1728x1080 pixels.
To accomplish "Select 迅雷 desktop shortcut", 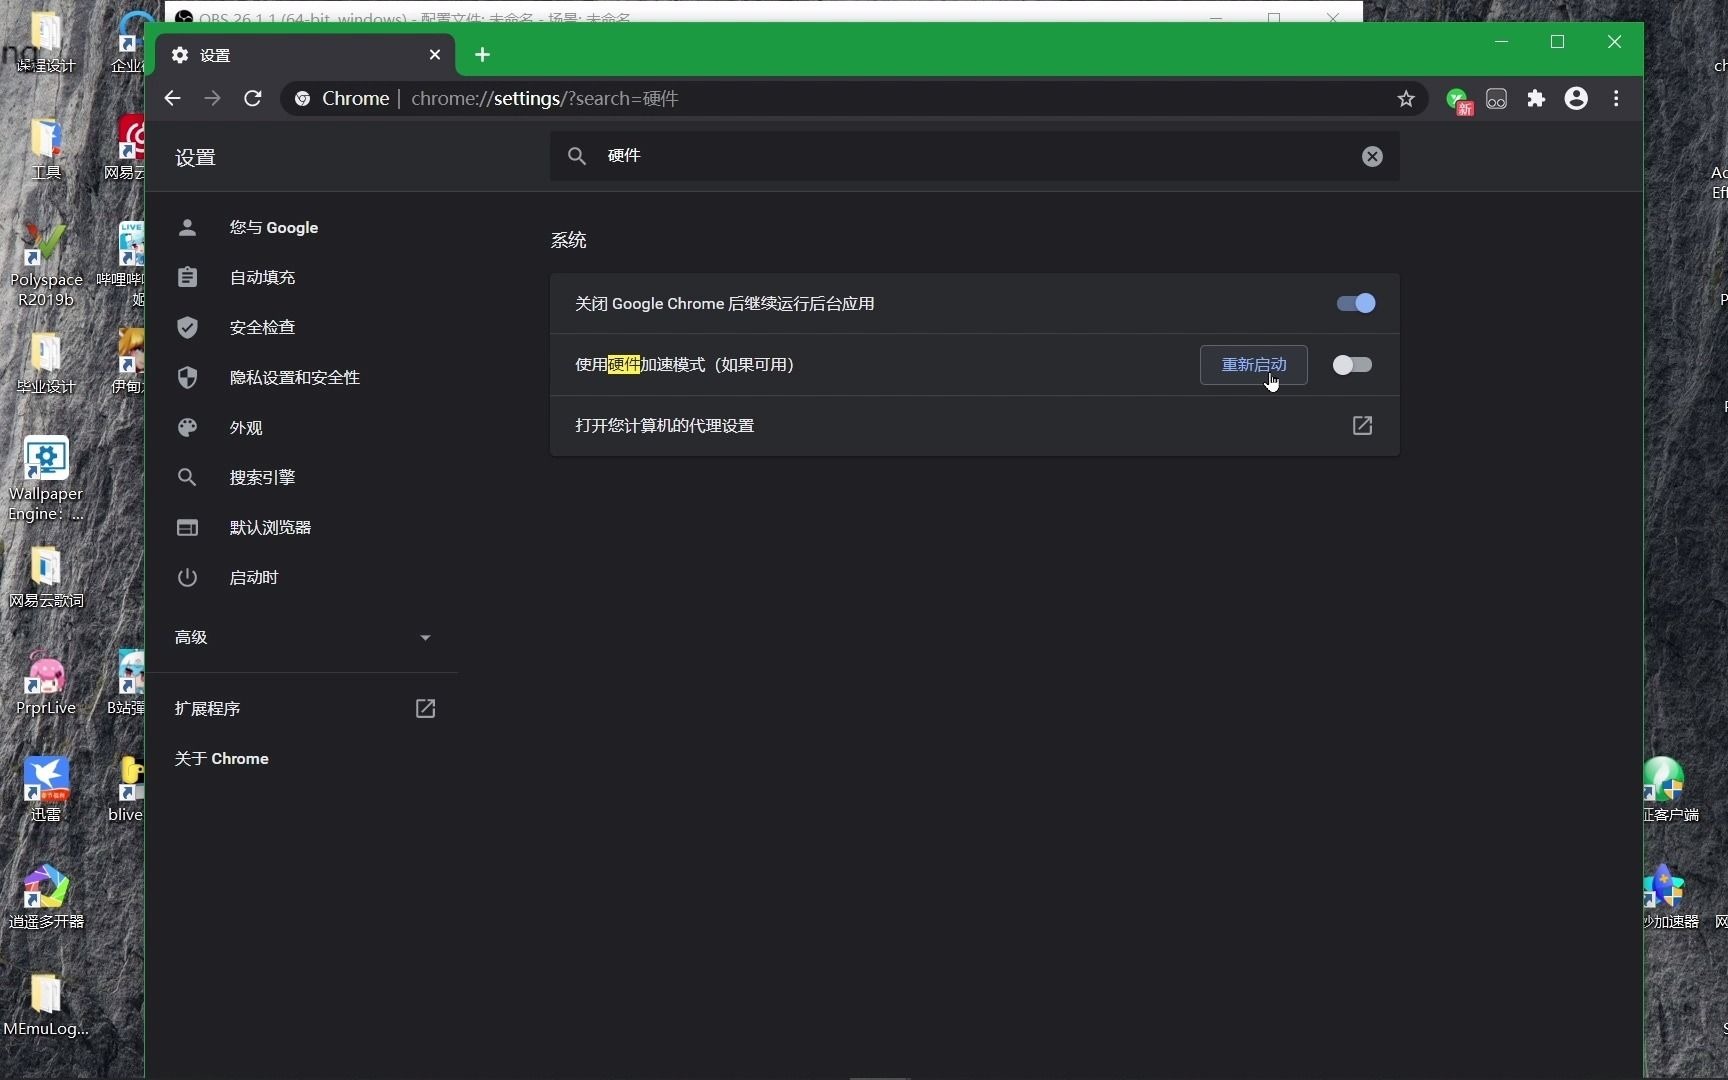I will click(x=46, y=790).
